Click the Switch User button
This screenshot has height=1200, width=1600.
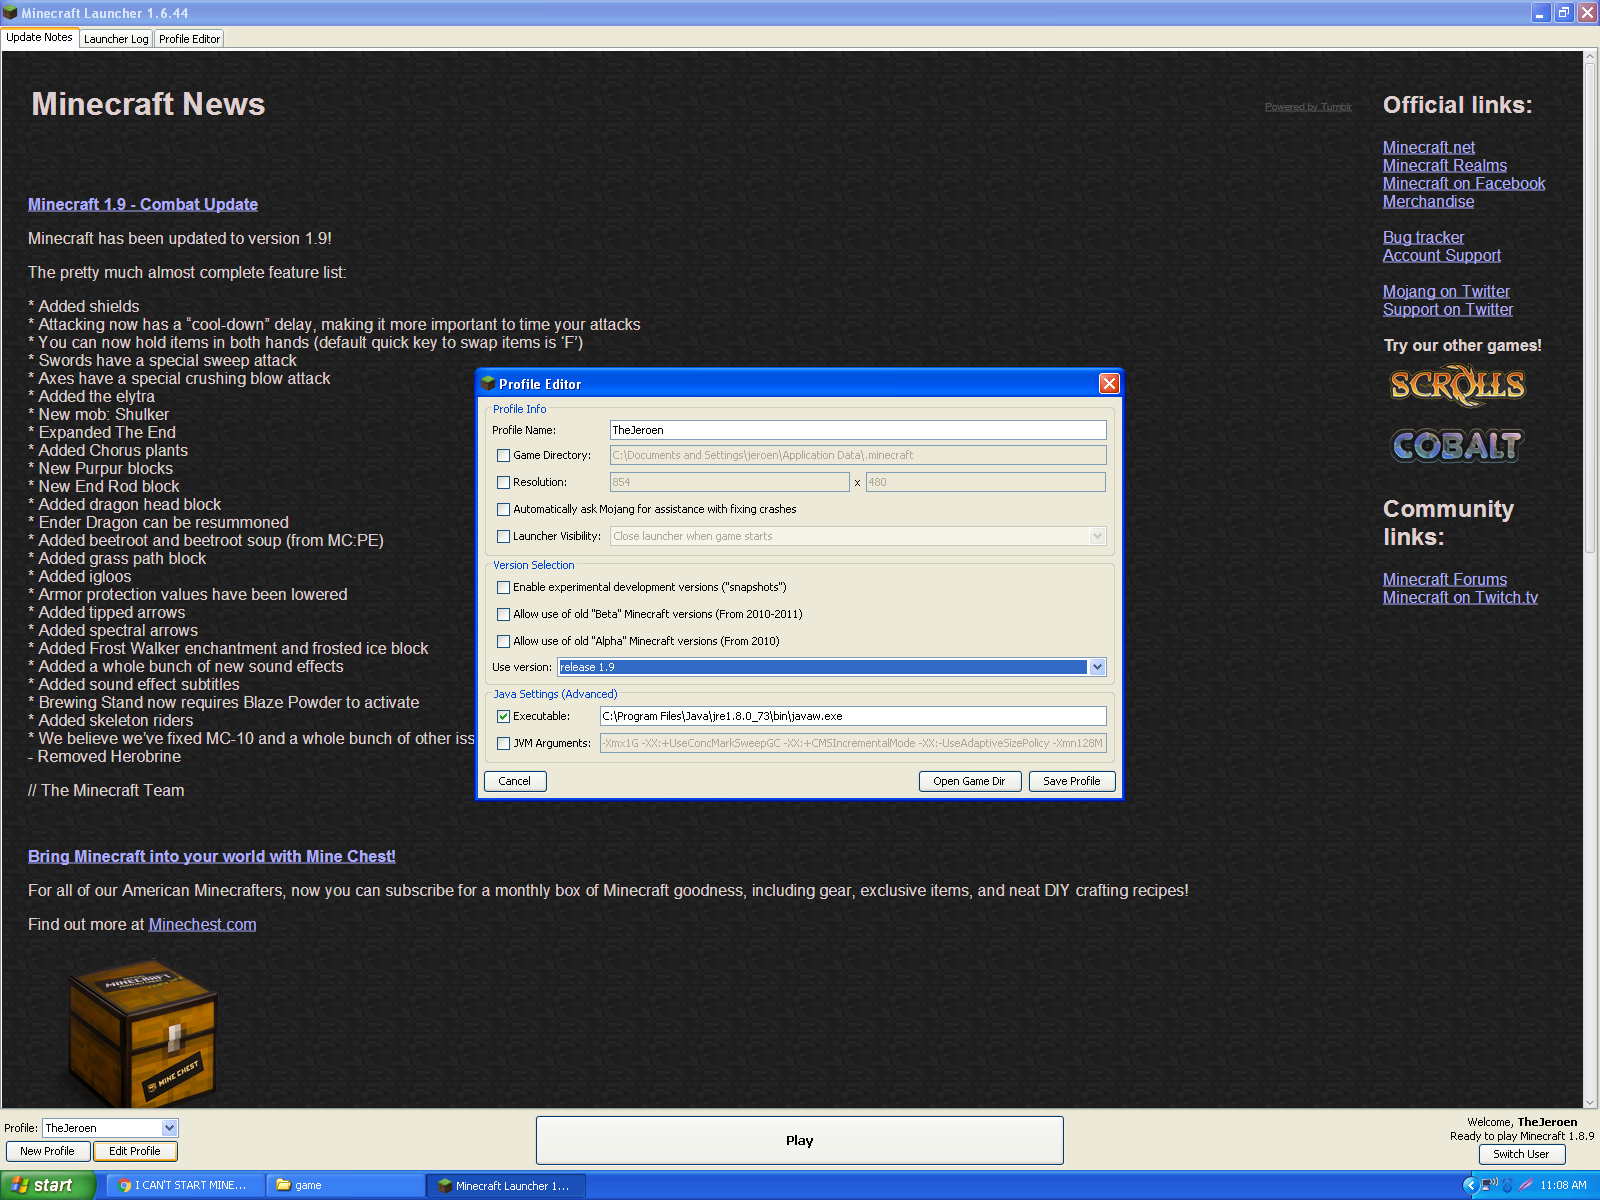coord(1521,1154)
